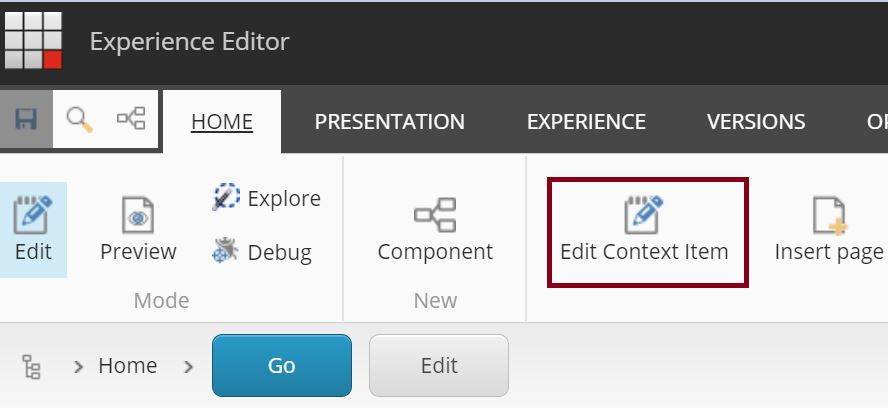Viewport: 888px width, 410px height.
Task: Switch to the PRESENTATION tab
Action: (389, 122)
